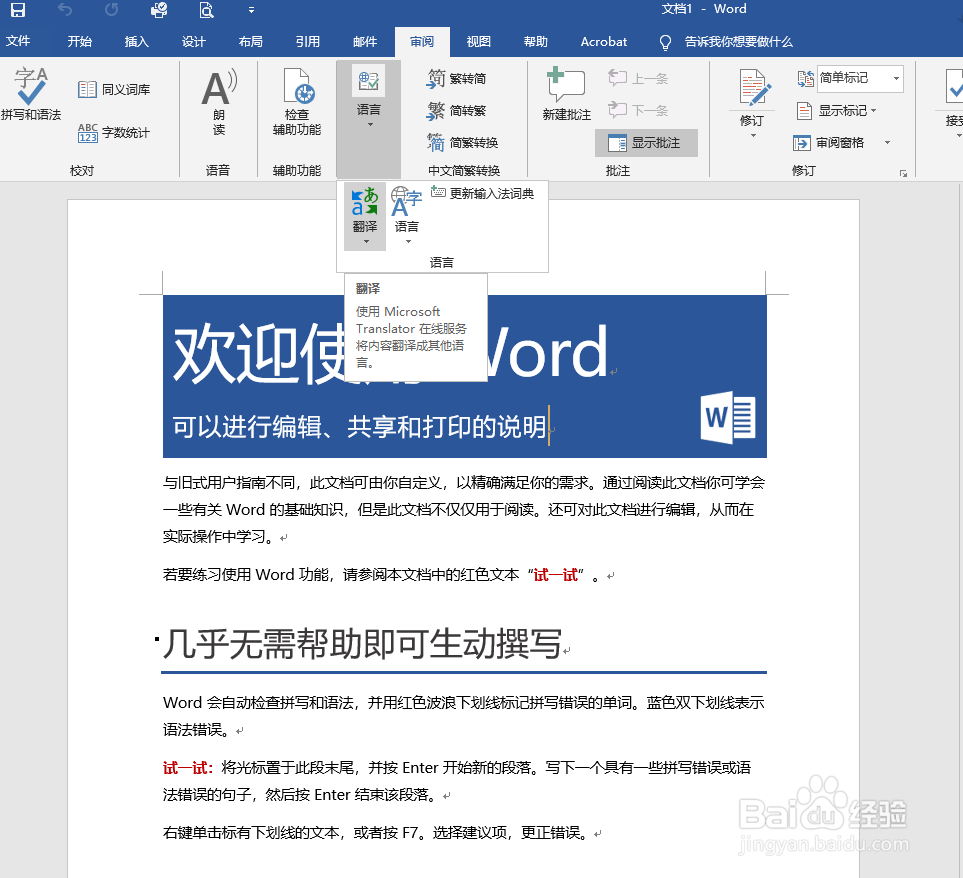This screenshot has height=878, width=963.
Task: Click the subtitle 可以进行编辑、共享和打印的说明
Action: (x=360, y=427)
